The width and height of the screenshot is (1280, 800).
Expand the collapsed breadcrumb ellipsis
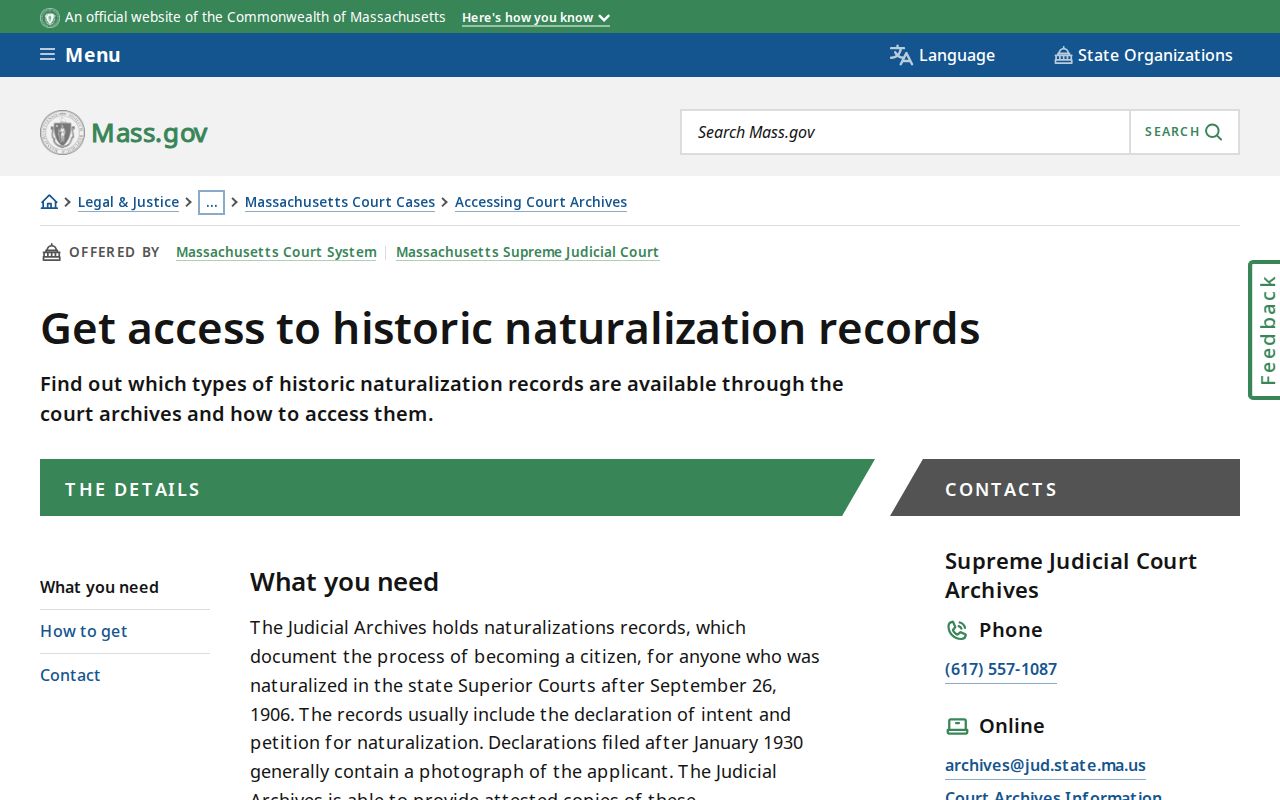point(211,202)
